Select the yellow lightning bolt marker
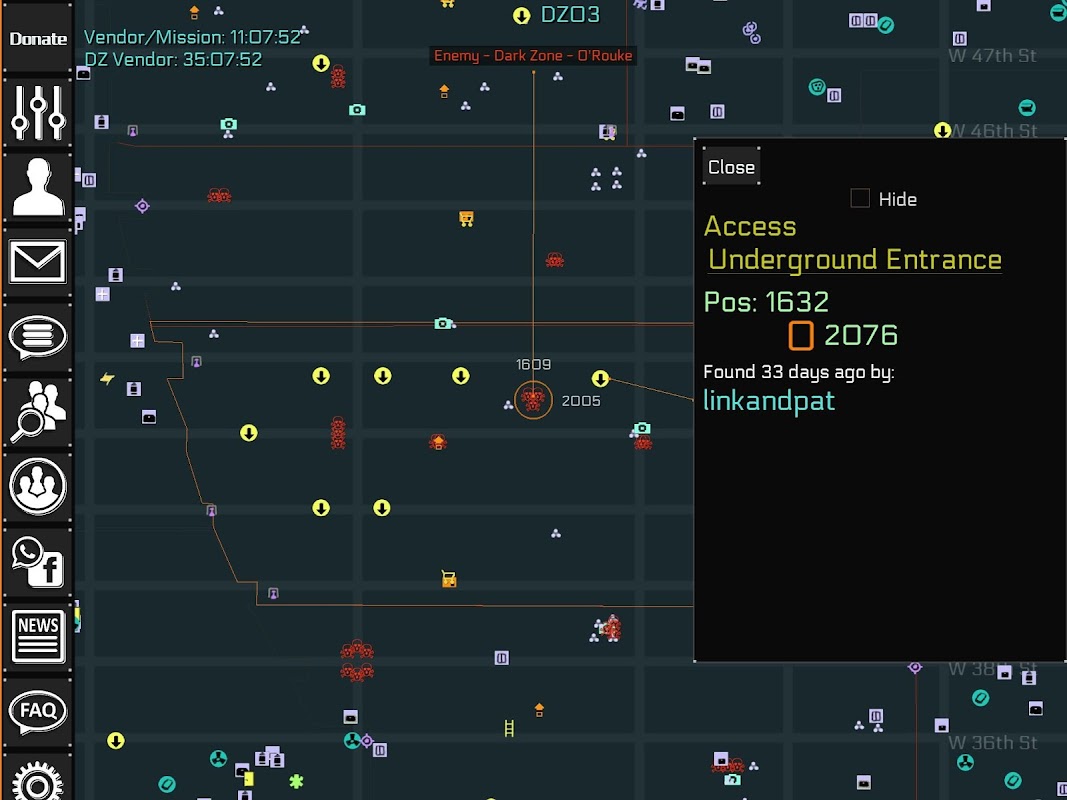The width and height of the screenshot is (1067, 800). (x=108, y=378)
